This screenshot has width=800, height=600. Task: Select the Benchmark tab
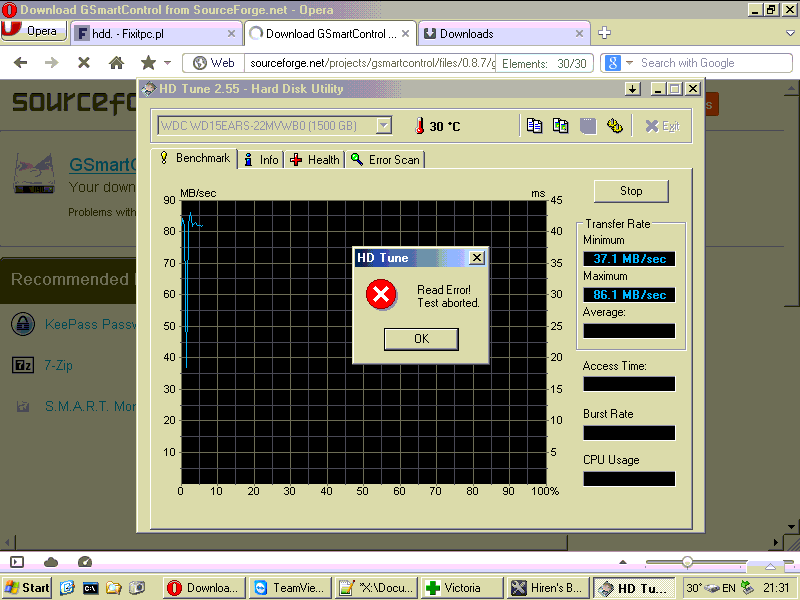[194, 158]
